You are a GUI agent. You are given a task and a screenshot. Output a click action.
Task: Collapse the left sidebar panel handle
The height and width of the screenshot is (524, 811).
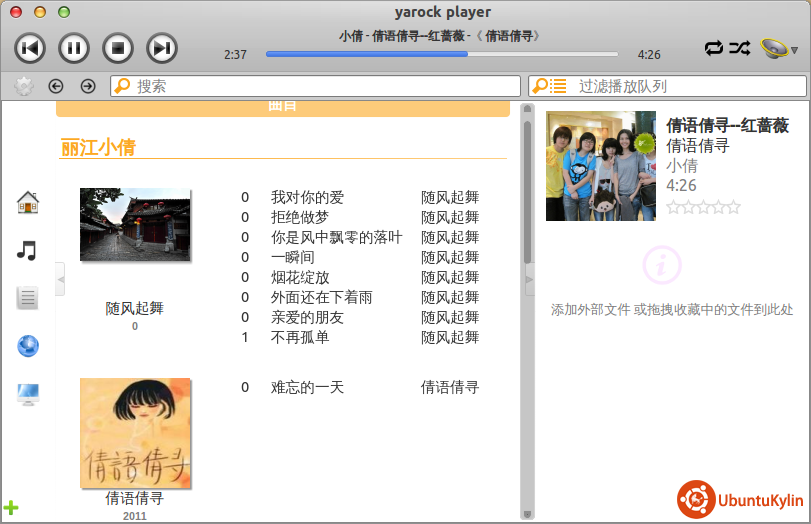60,279
